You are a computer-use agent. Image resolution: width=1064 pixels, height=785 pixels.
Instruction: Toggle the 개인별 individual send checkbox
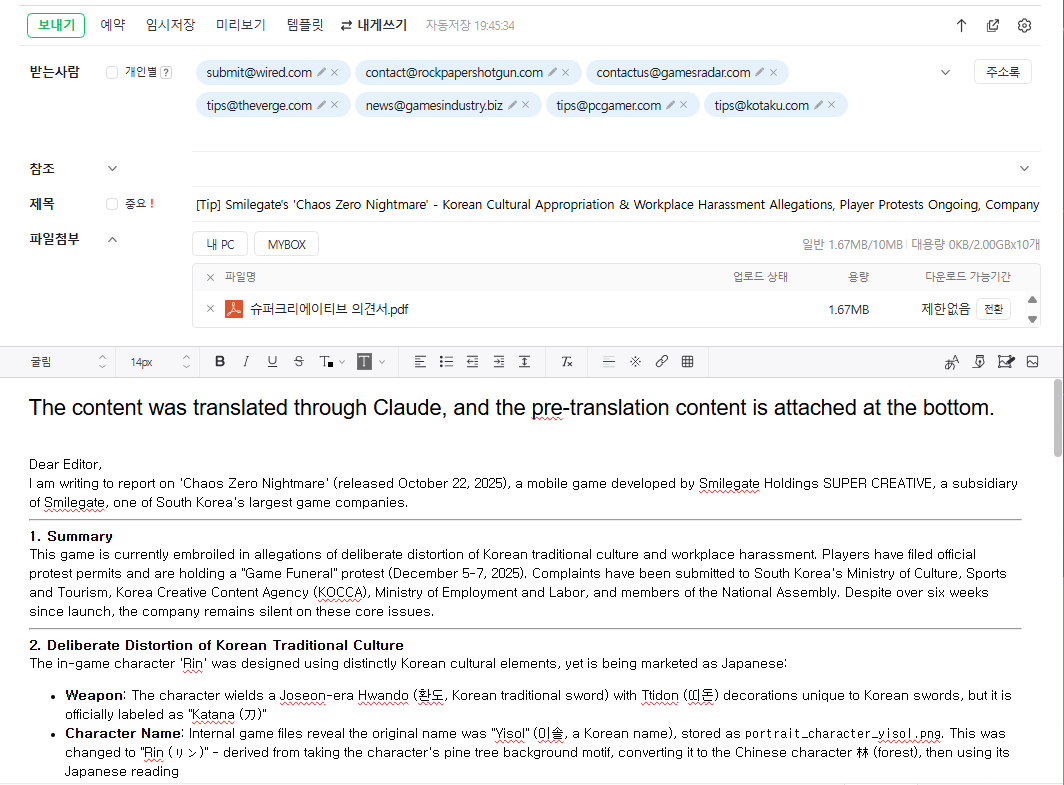[112, 73]
